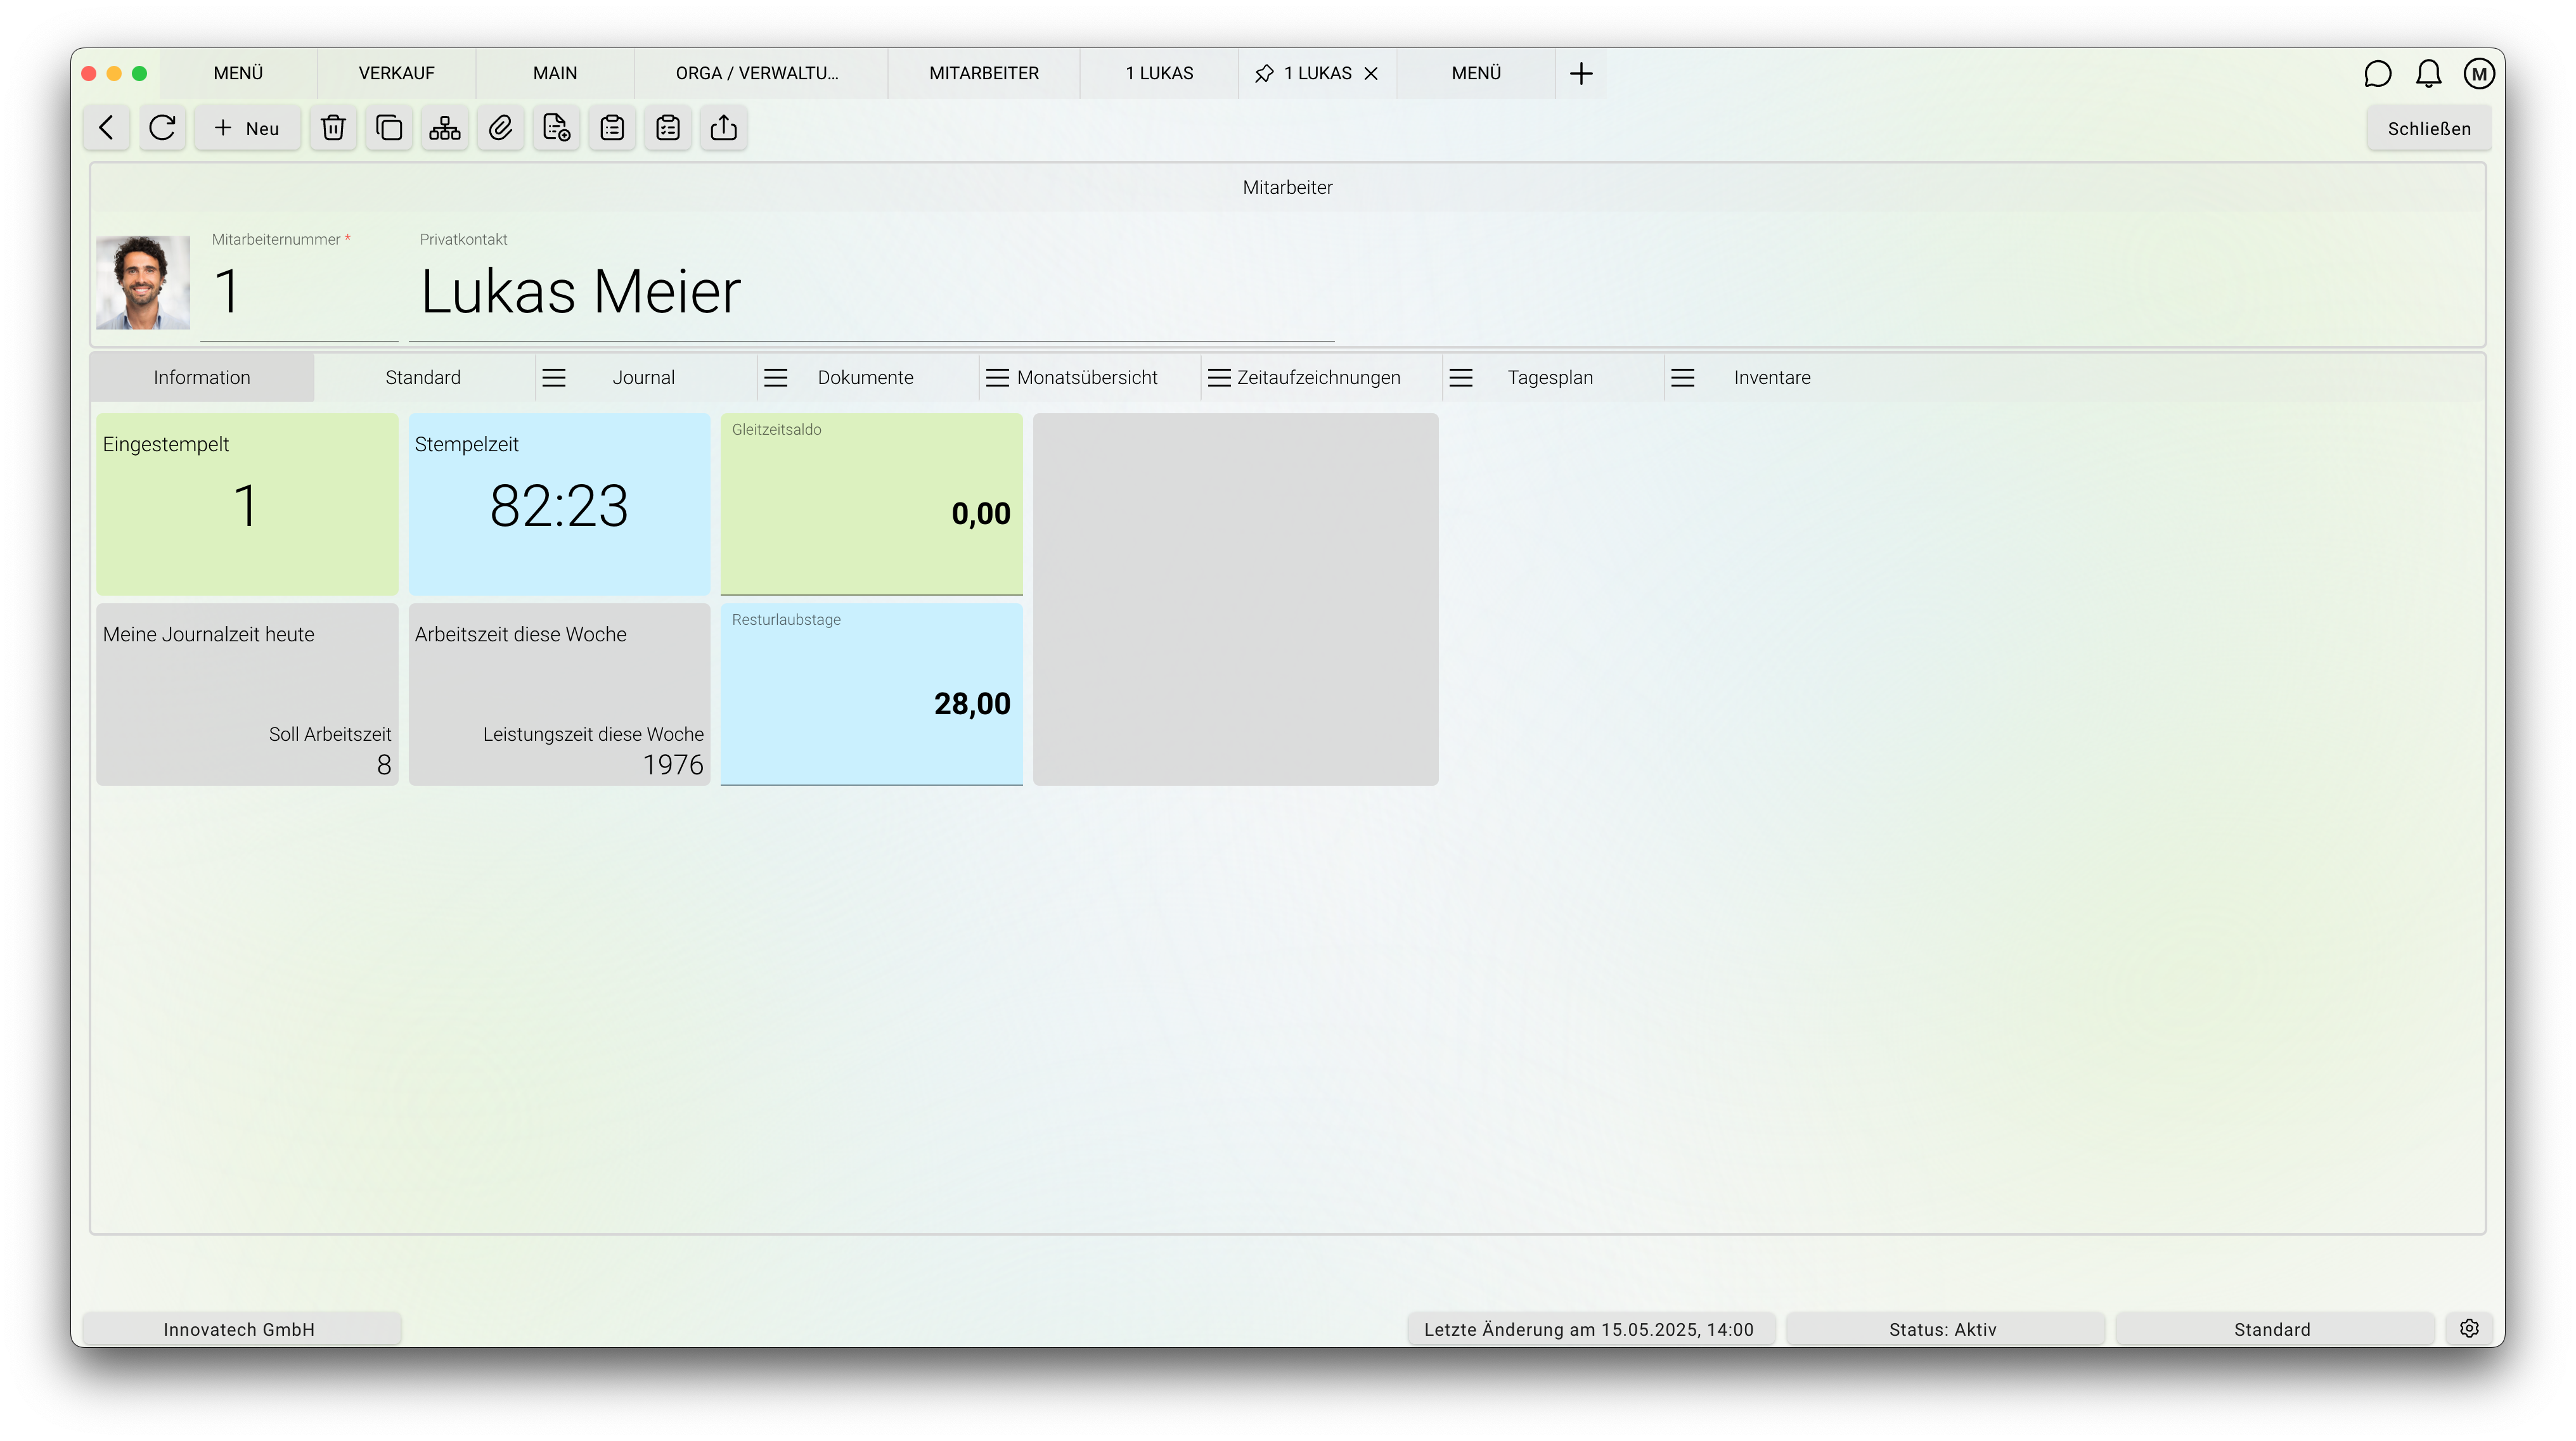The width and height of the screenshot is (2576, 1441).
Task: Click the share/export icon
Action: click(724, 128)
